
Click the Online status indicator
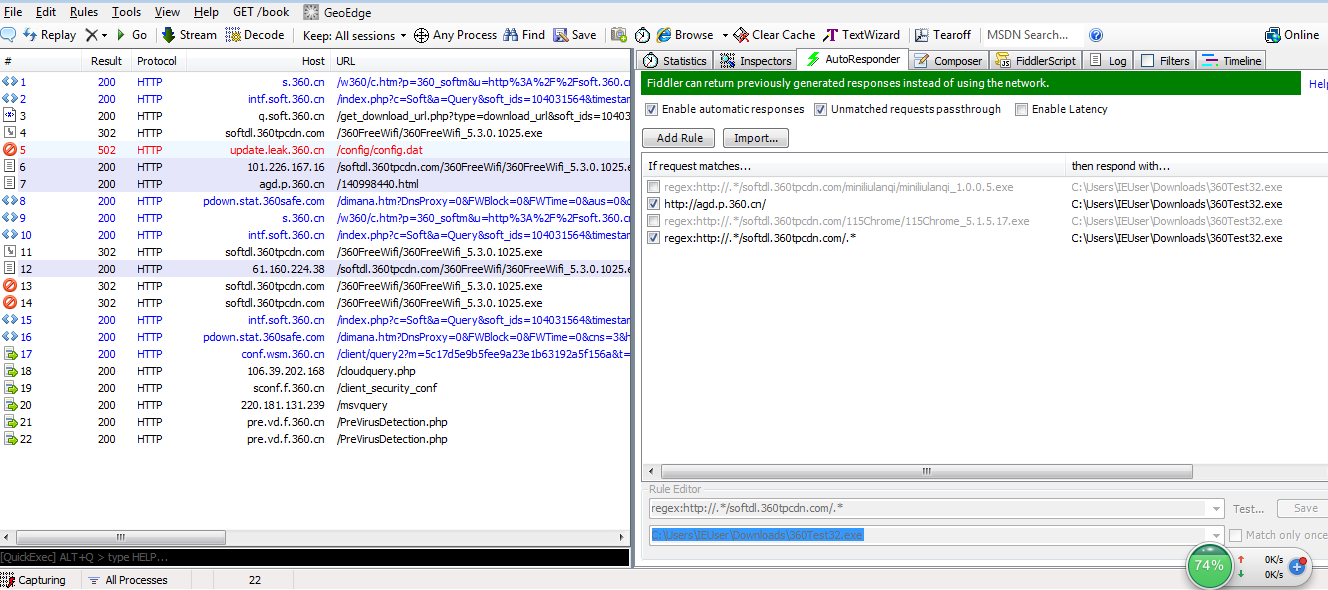coord(1292,35)
